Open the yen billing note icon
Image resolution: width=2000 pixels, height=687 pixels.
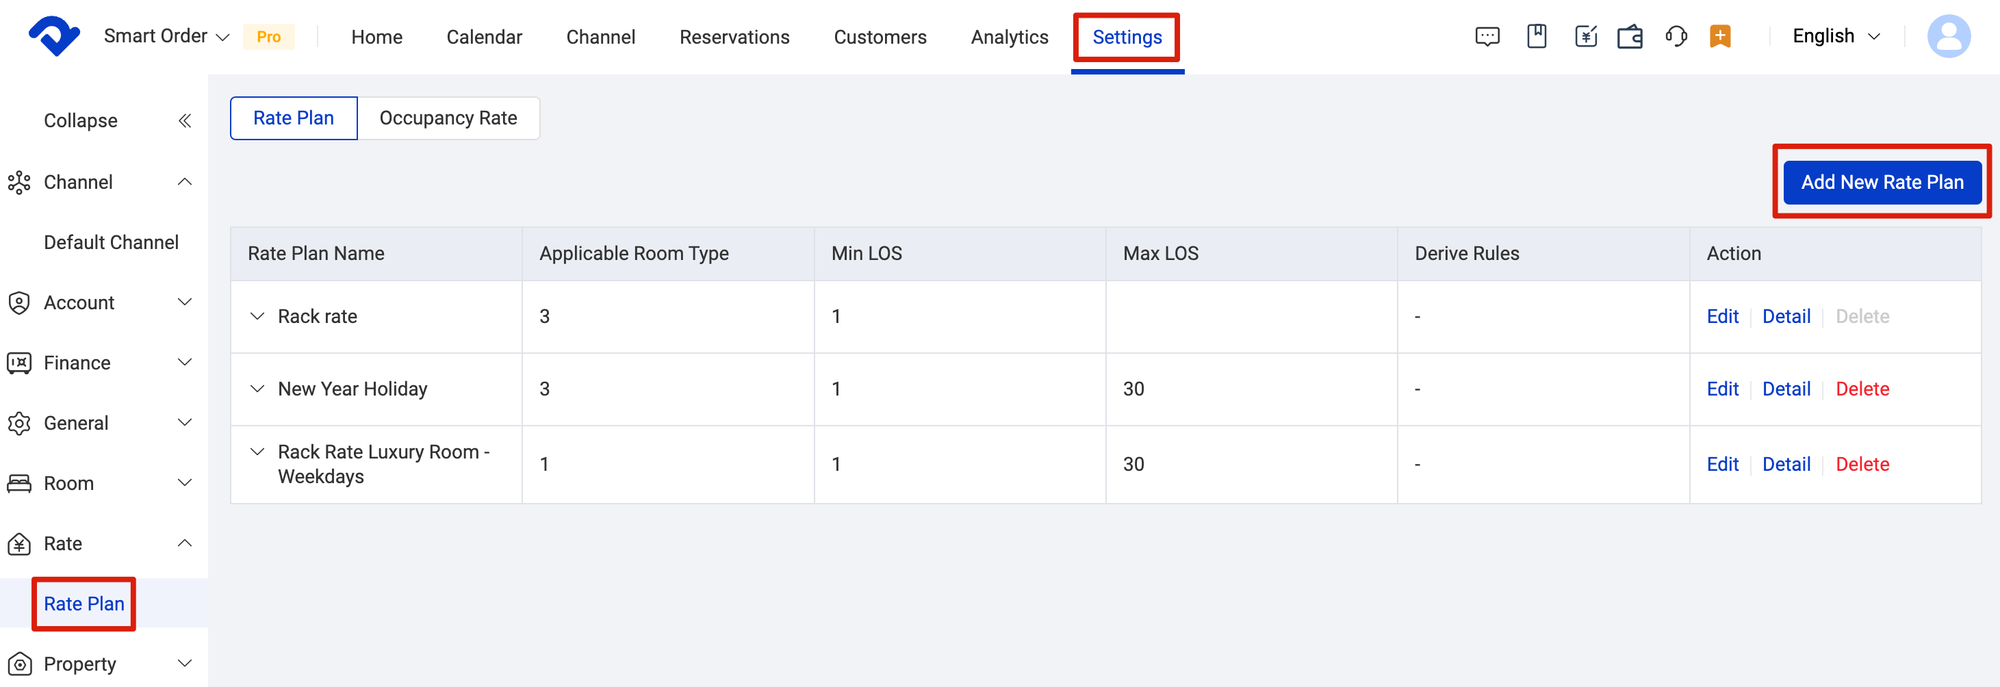click(x=1586, y=37)
